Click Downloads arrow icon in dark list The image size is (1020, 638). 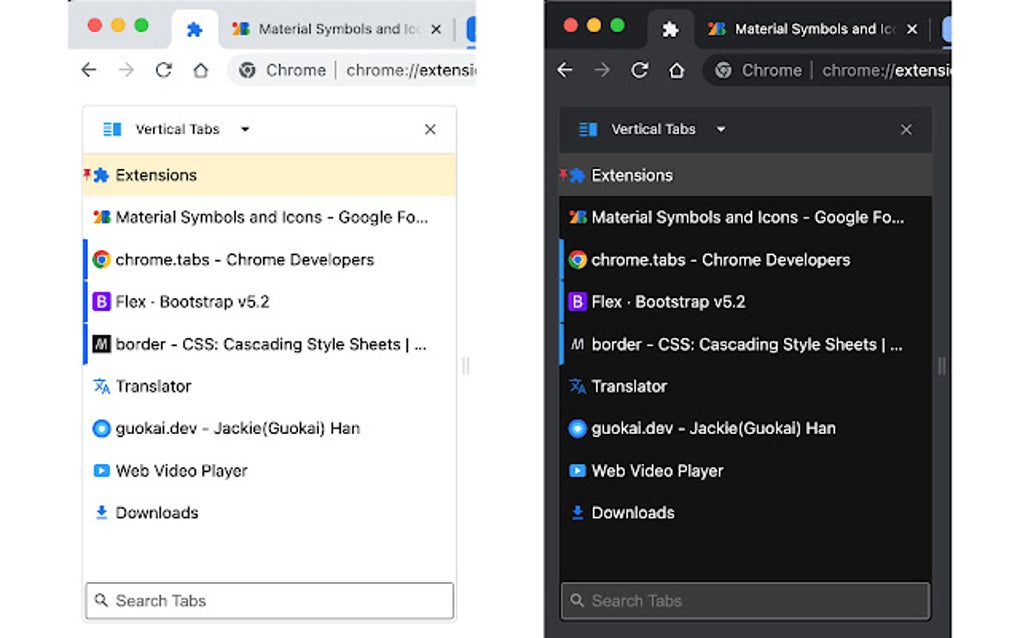(x=577, y=513)
